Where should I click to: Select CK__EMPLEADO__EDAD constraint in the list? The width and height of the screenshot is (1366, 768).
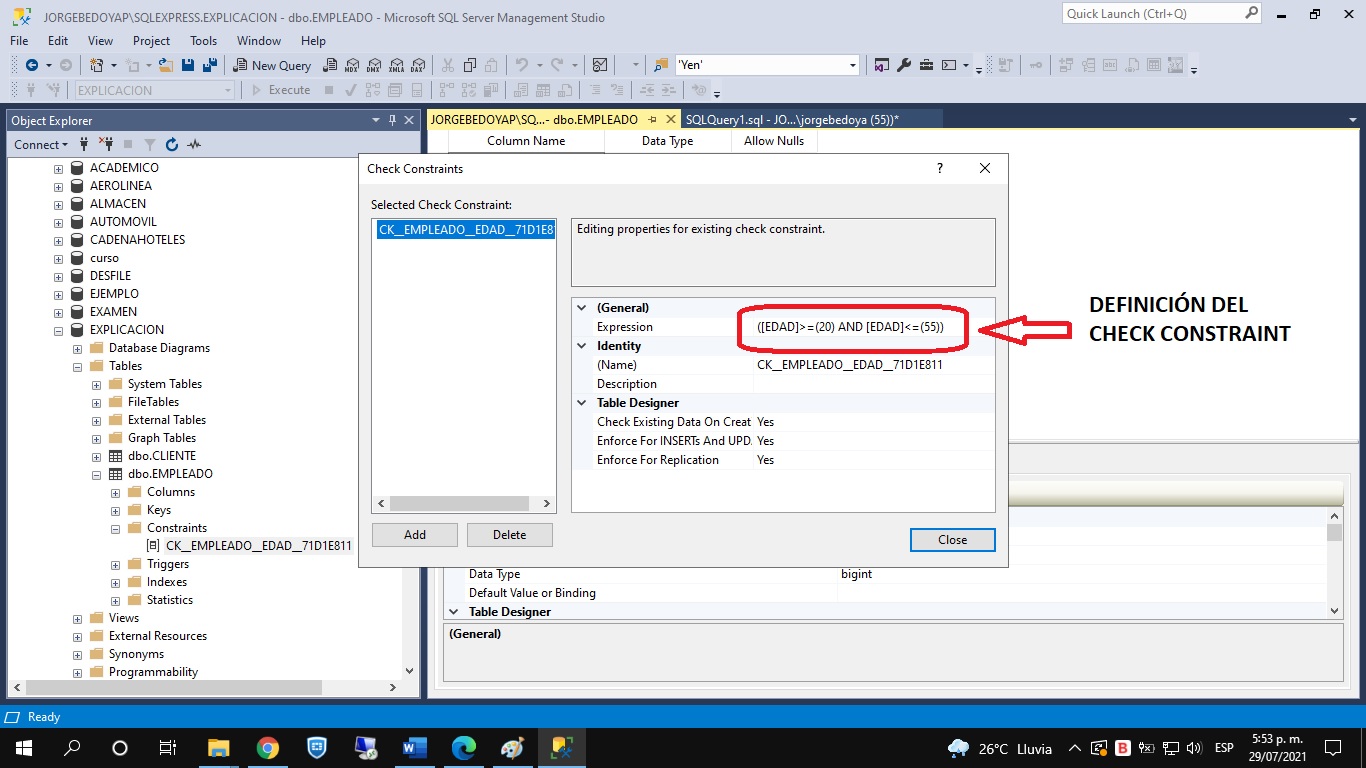click(x=466, y=230)
